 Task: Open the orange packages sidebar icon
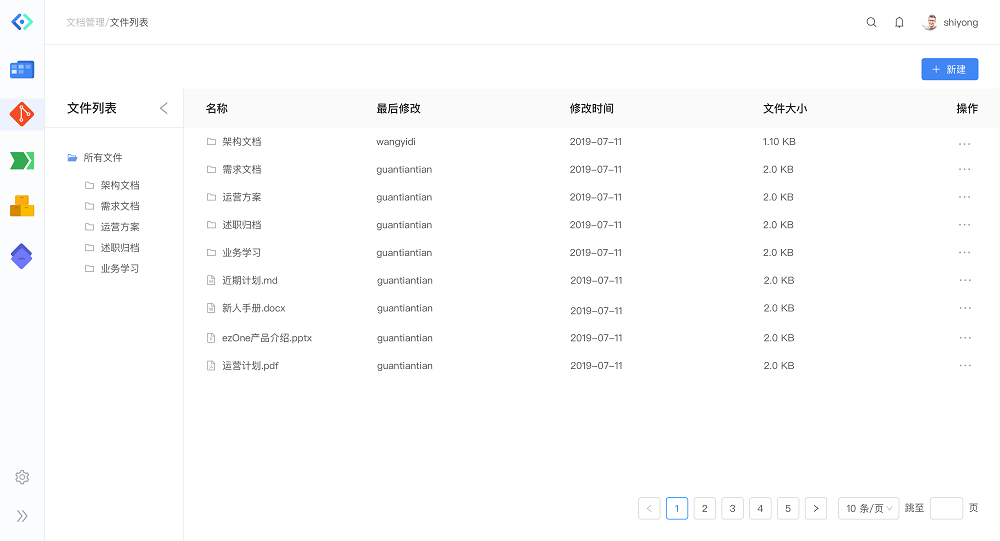pyautogui.click(x=22, y=207)
